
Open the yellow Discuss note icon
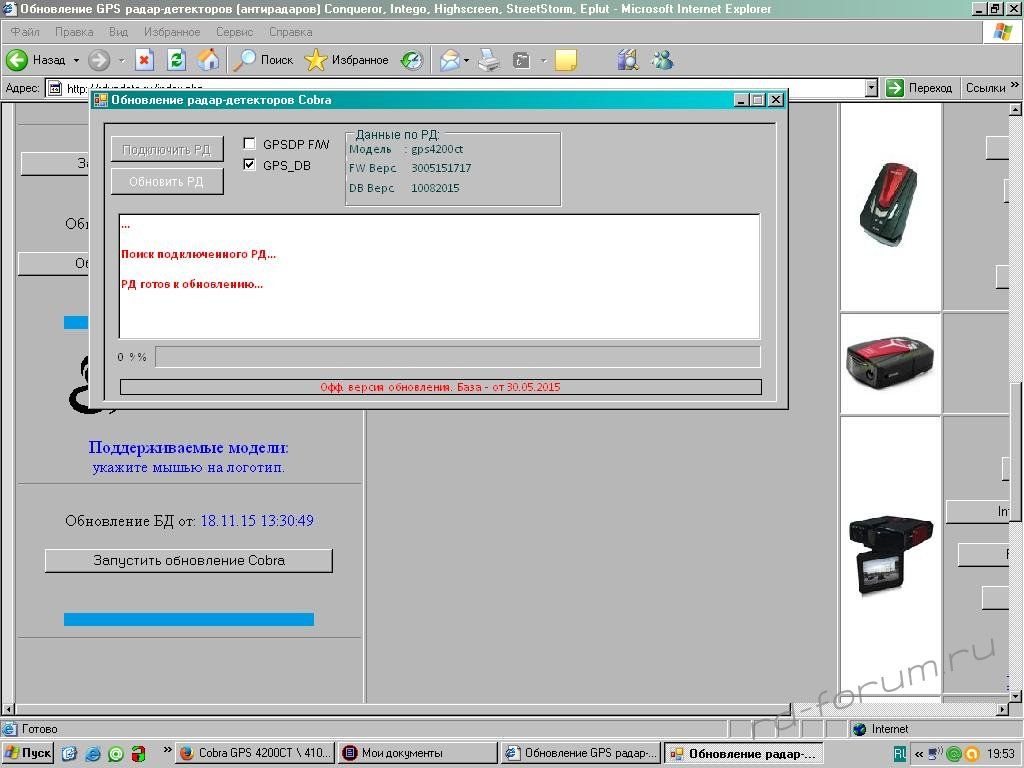566,60
